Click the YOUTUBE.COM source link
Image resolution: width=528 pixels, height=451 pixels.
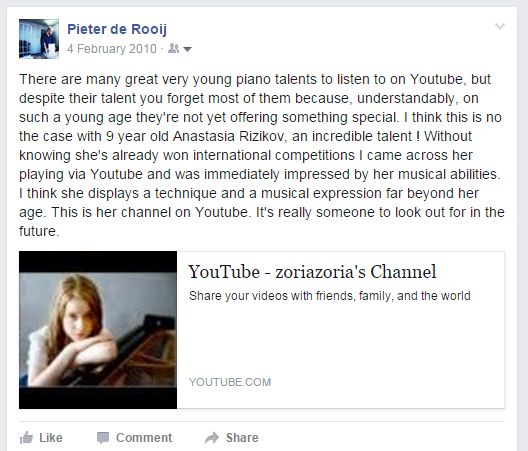(x=230, y=382)
